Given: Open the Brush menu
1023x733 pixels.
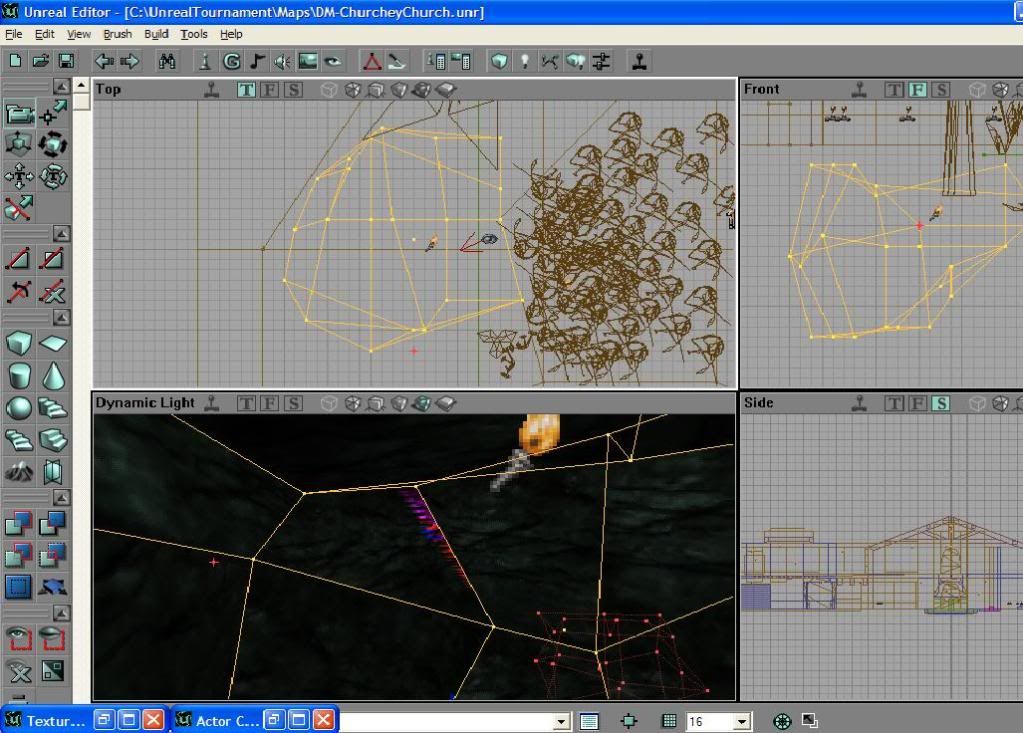Looking at the screenshot, I should (x=117, y=34).
